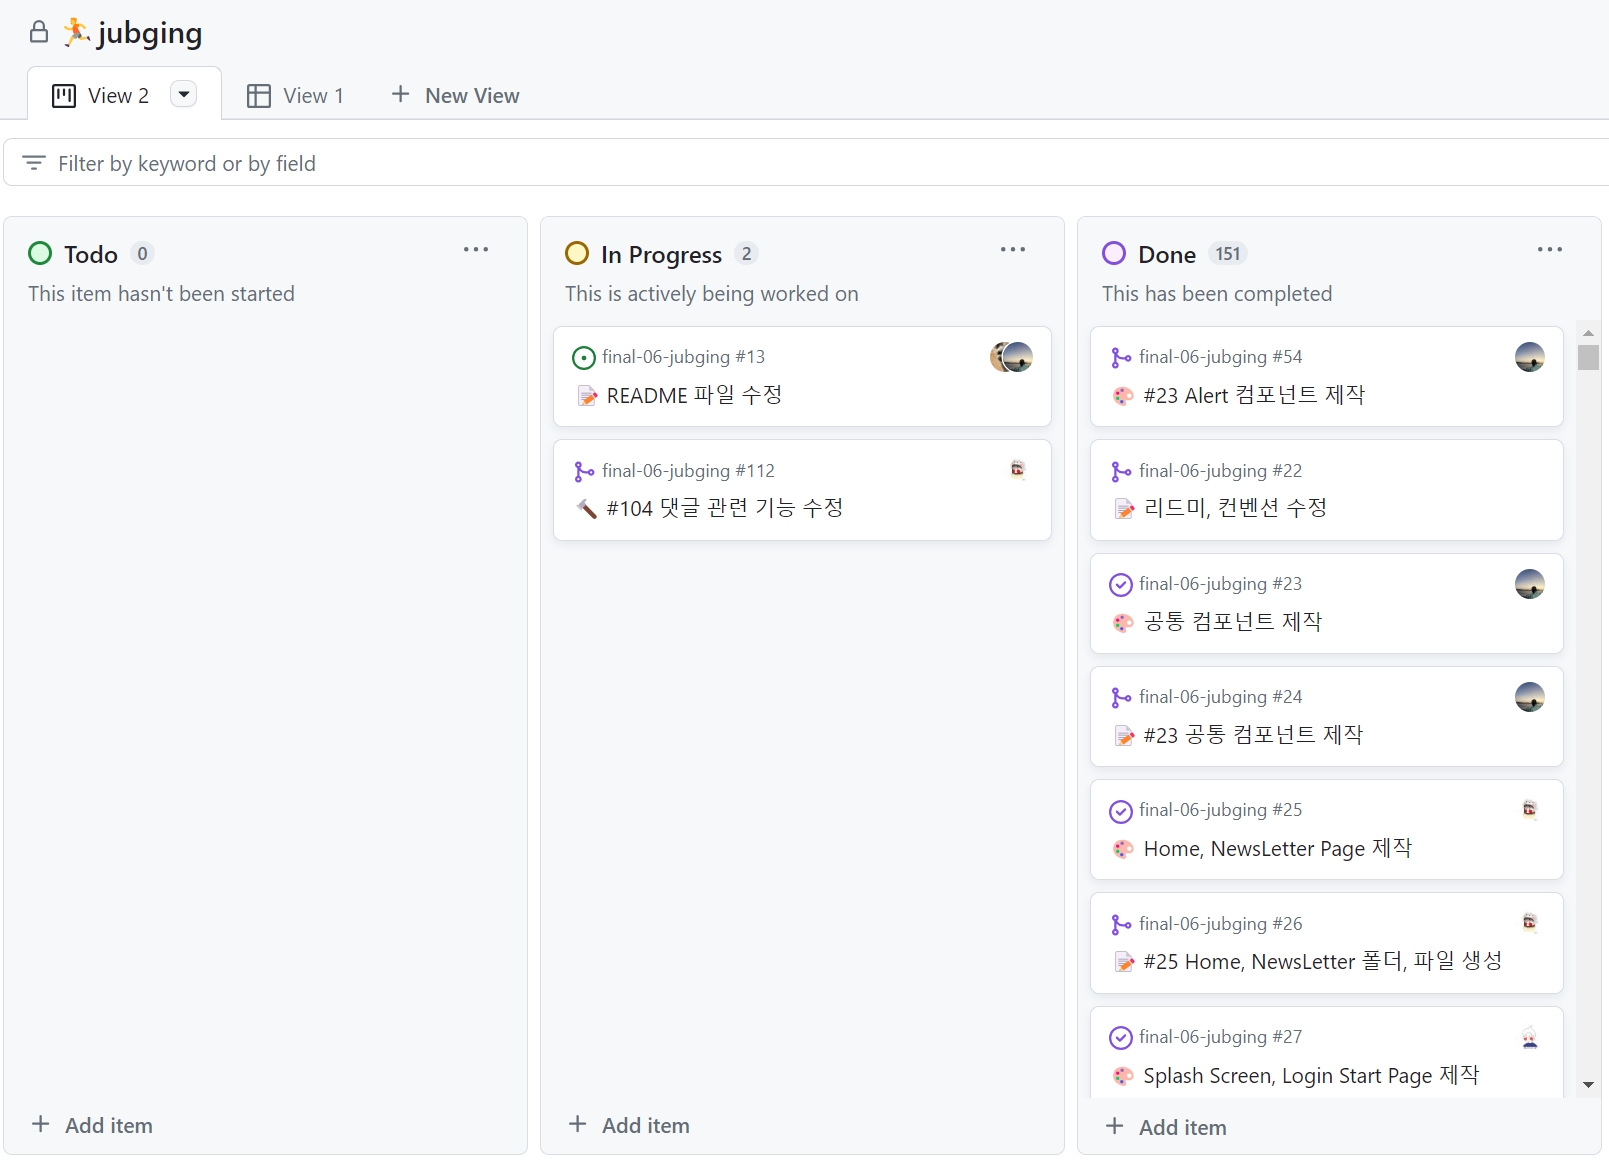Click the pull request icon on card #112

pos(584,470)
